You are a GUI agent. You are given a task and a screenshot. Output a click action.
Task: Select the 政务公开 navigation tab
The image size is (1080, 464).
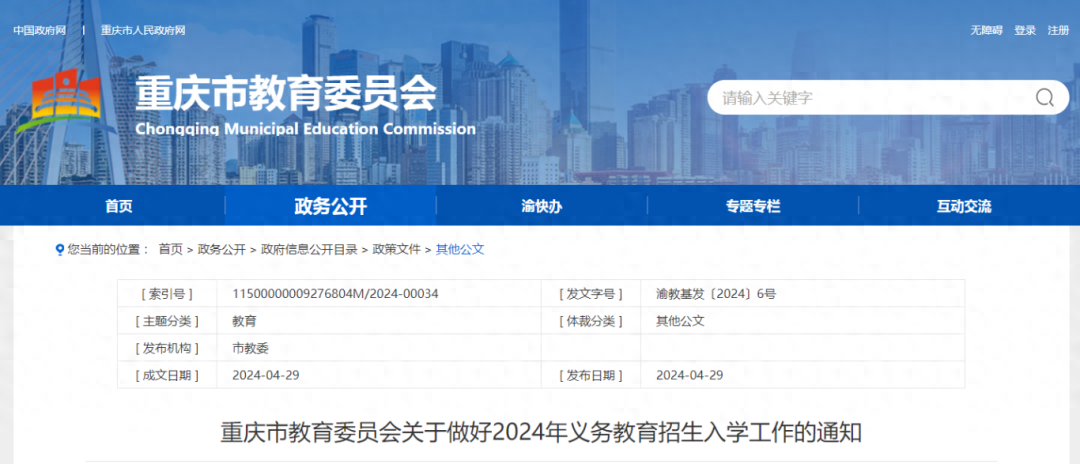(331, 206)
